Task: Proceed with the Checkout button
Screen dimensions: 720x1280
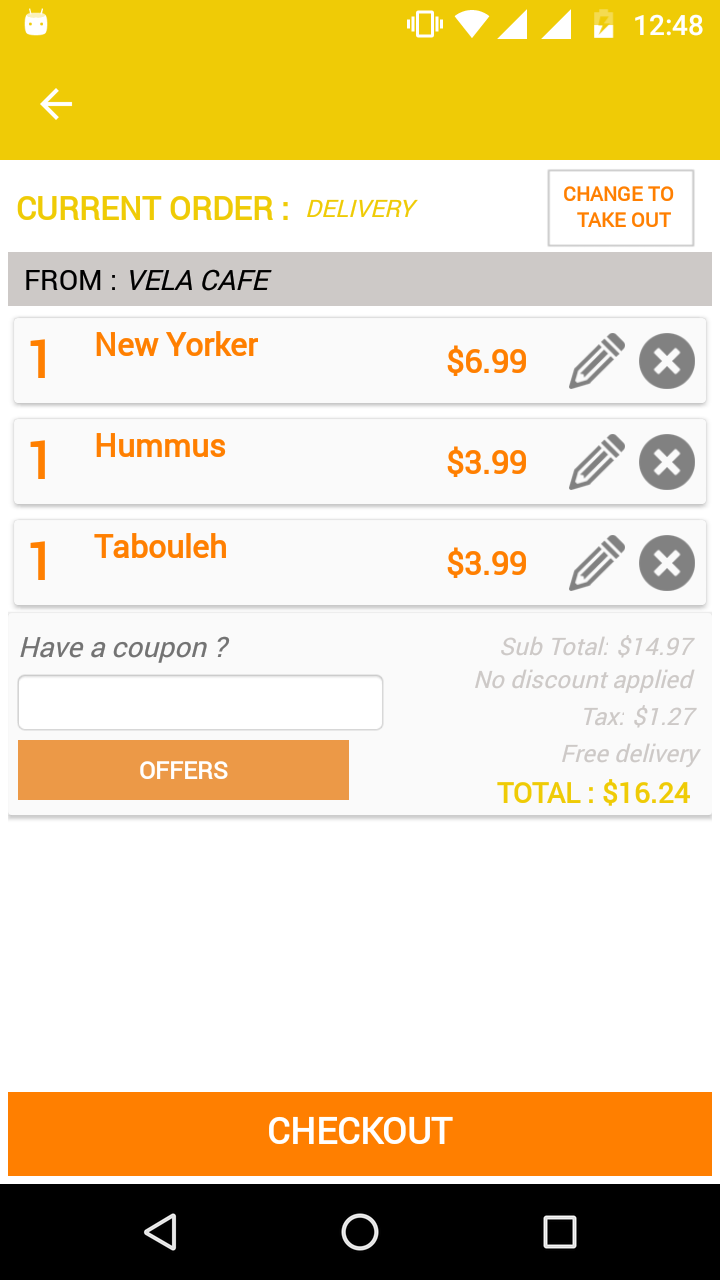Action: (360, 1133)
